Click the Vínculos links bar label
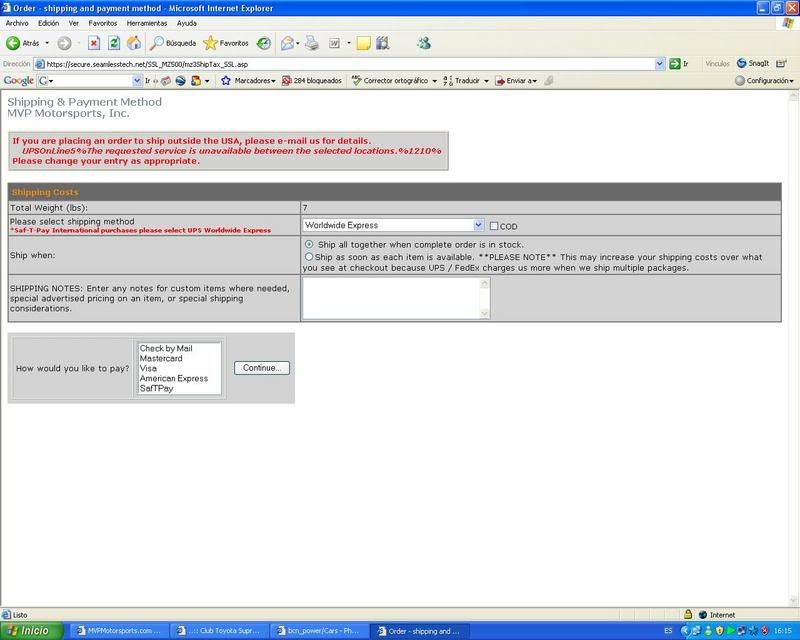The image size is (800, 640). point(717,63)
